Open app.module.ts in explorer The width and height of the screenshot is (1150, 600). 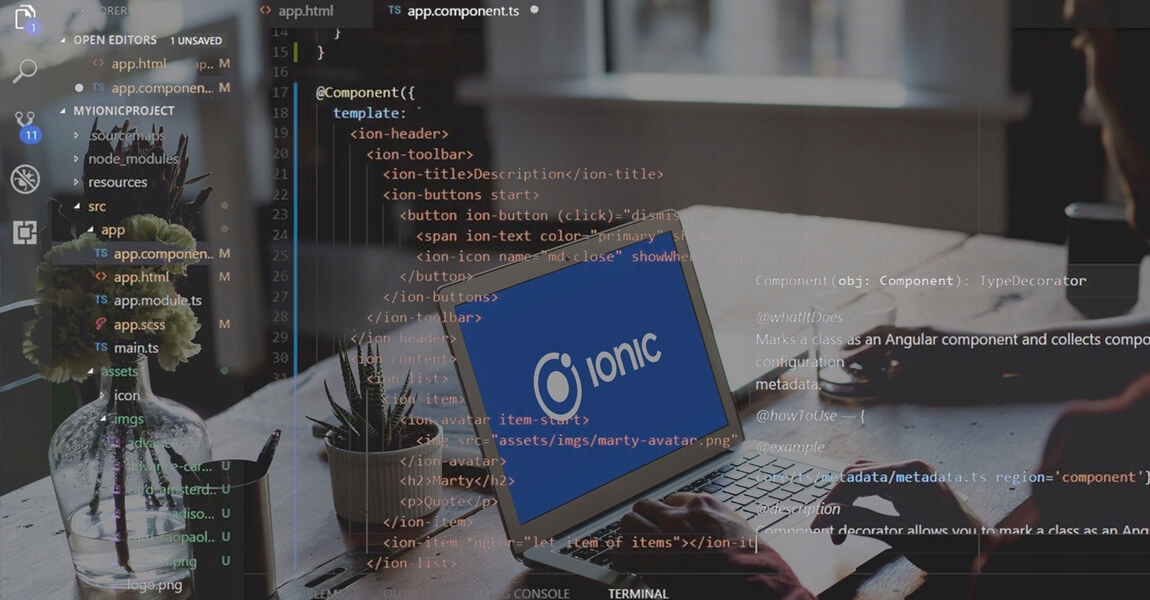tap(157, 301)
